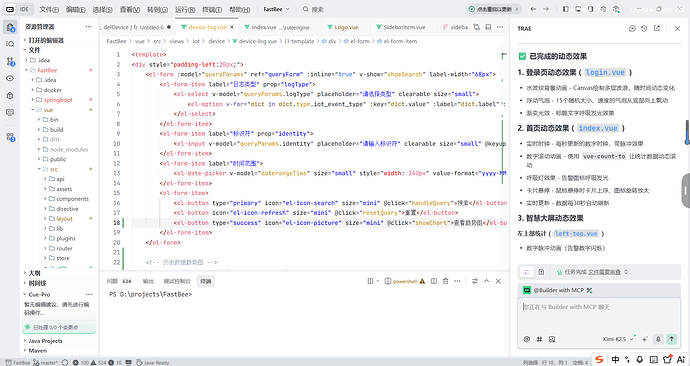Viewport: 690px width, 366px height.
Task: Open the Source Control view
Action: [x=10, y=62]
